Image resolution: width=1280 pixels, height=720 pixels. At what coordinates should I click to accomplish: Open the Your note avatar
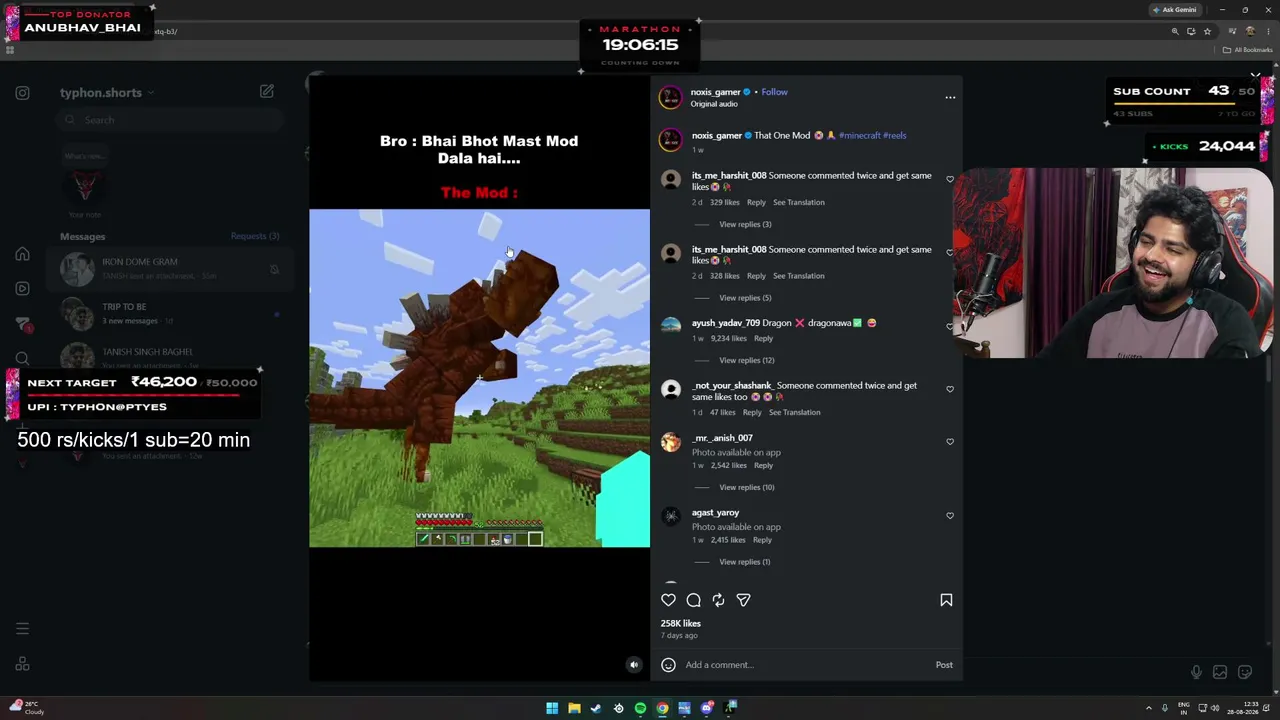[84, 186]
